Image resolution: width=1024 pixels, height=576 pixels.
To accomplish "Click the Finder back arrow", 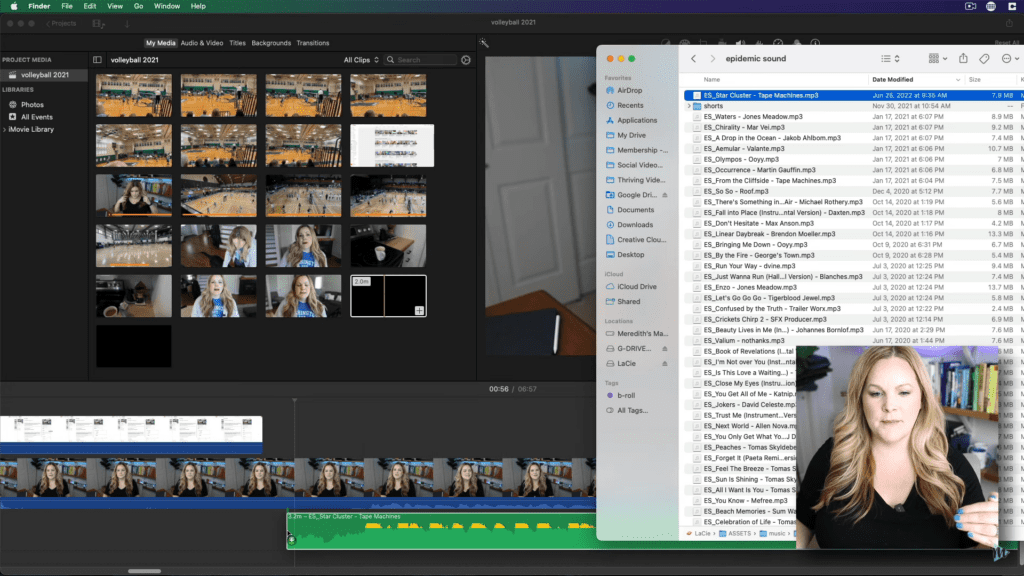I will 694,59.
